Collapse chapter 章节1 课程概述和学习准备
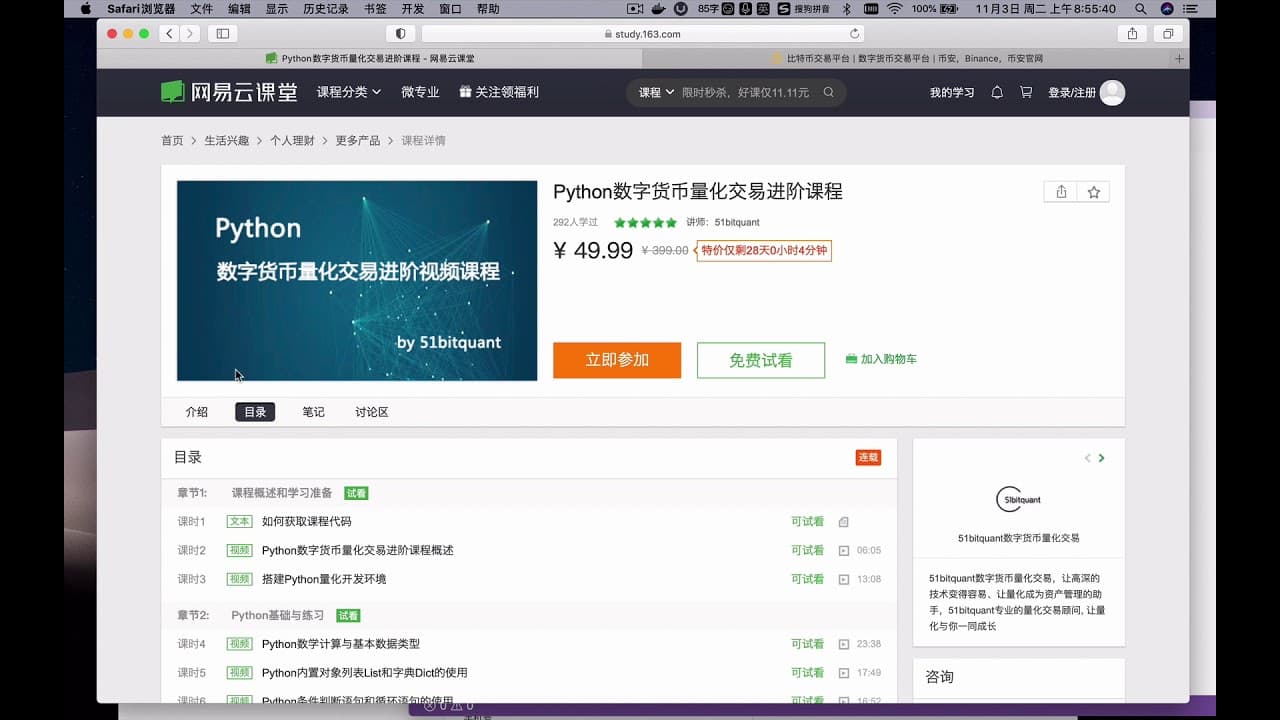The image size is (1280, 720). click(x=529, y=493)
